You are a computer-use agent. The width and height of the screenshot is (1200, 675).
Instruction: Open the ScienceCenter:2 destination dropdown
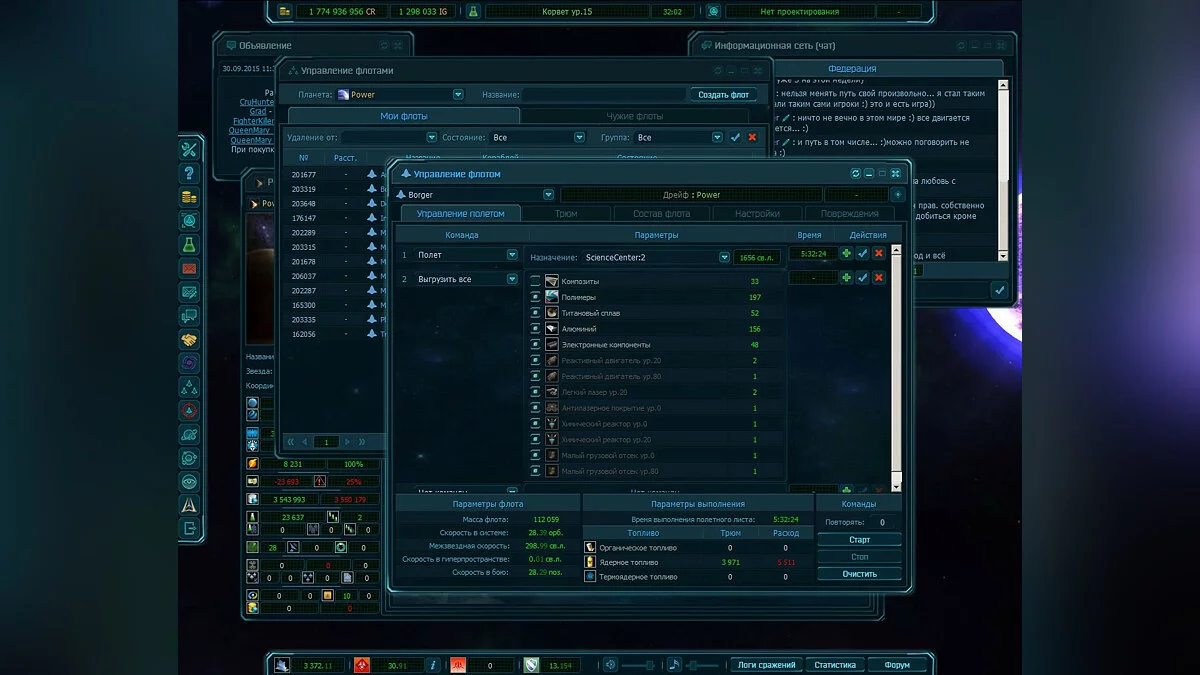(x=724, y=257)
